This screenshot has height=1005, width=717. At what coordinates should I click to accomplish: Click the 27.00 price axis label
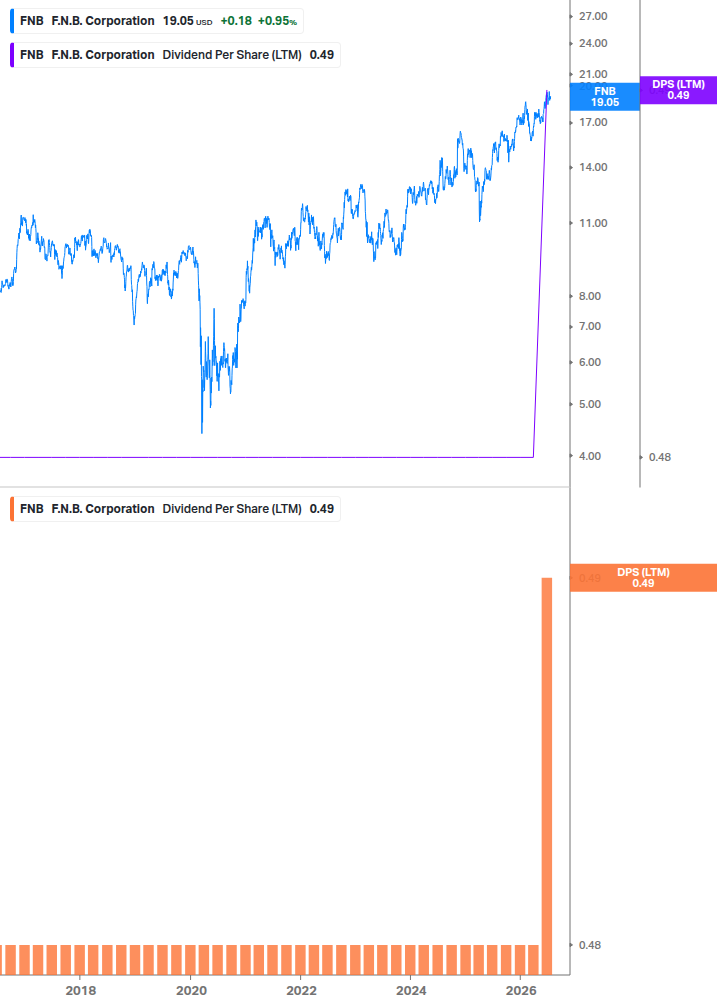point(593,16)
